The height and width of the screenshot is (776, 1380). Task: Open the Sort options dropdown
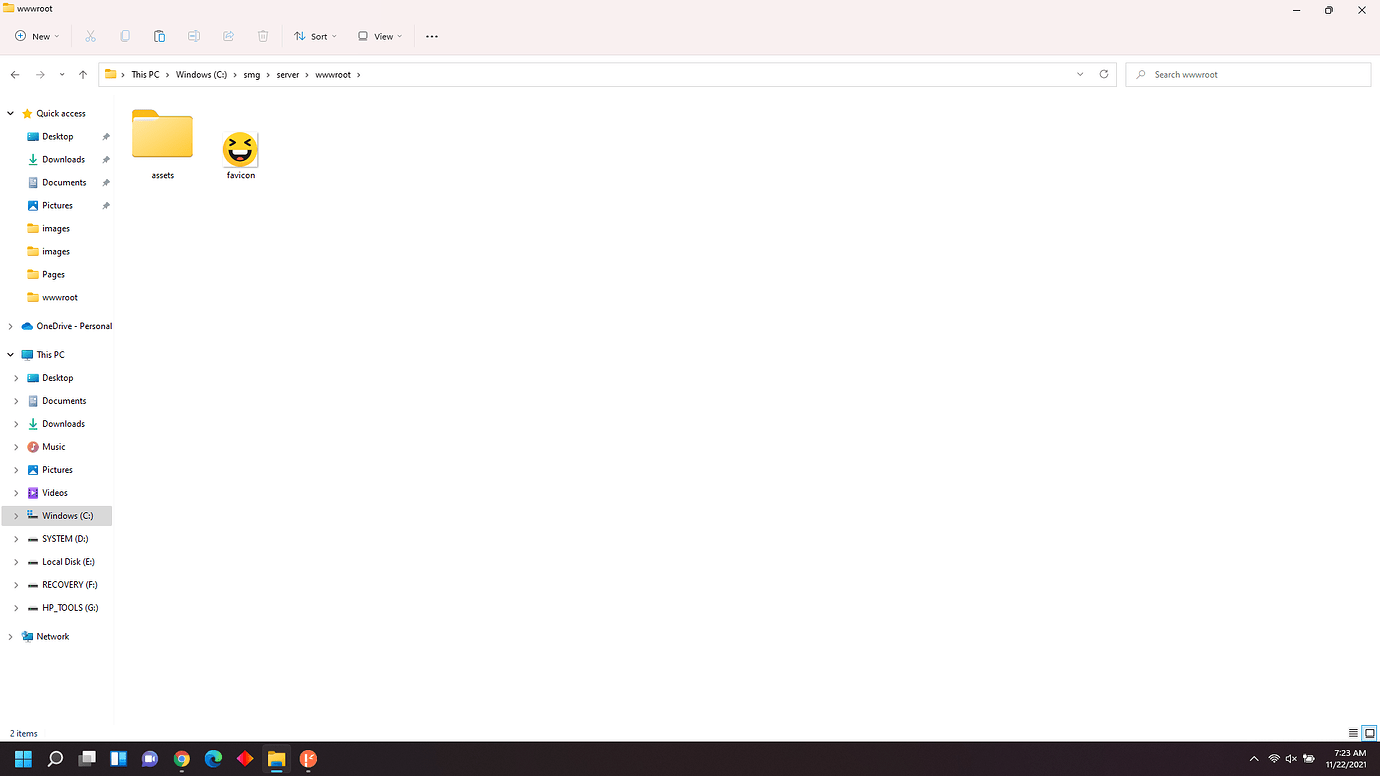coord(315,36)
